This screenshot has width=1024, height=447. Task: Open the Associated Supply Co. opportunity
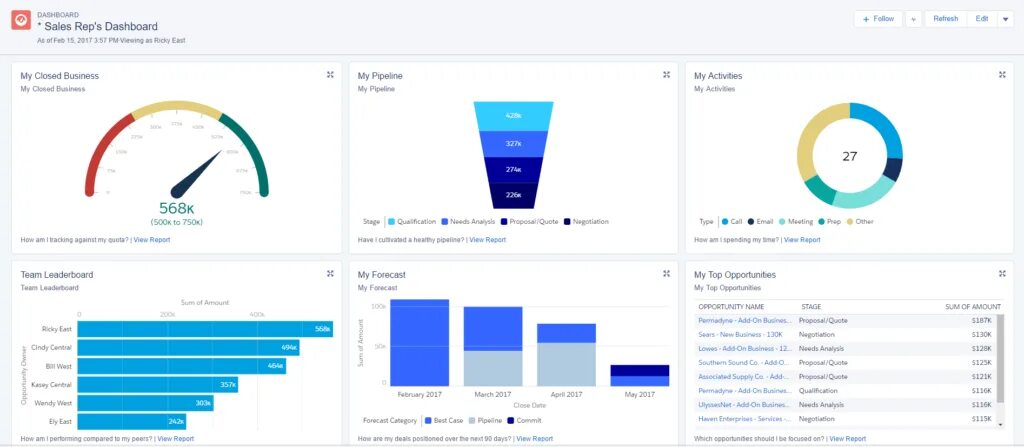(744, 376)
